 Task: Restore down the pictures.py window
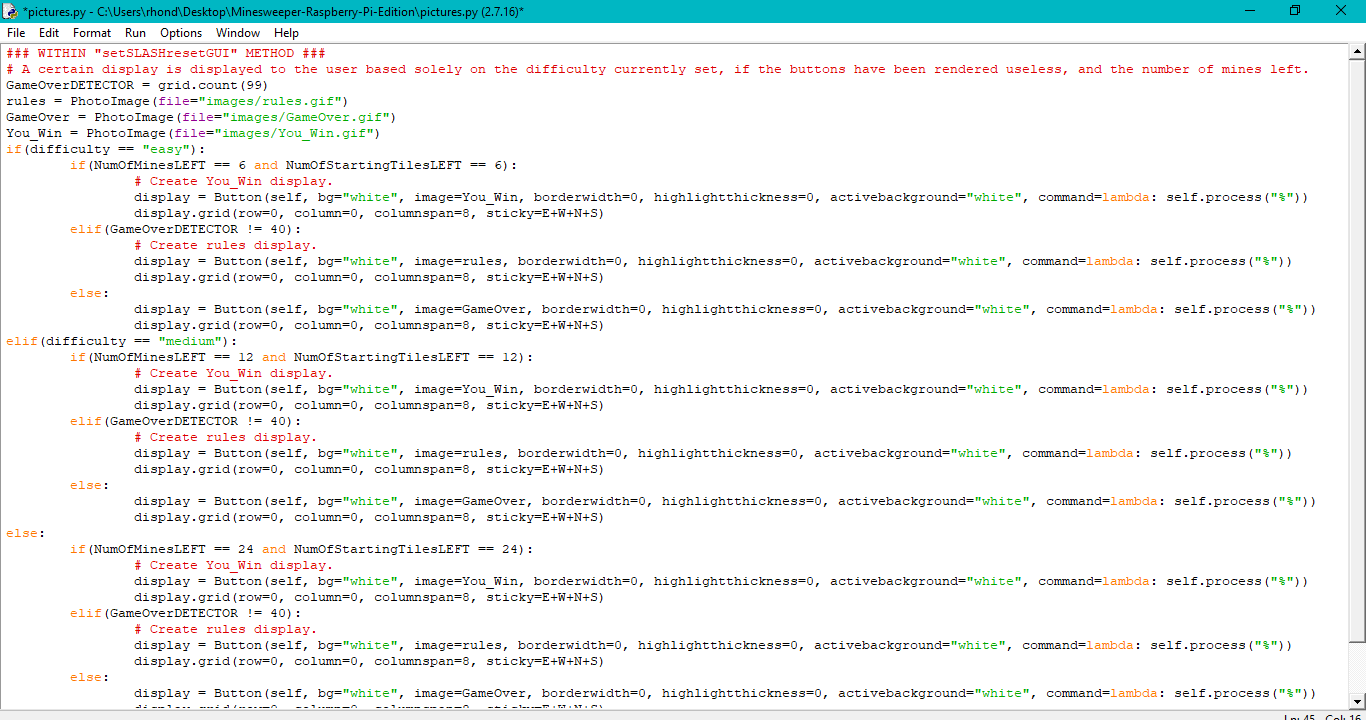point(1295,11)
